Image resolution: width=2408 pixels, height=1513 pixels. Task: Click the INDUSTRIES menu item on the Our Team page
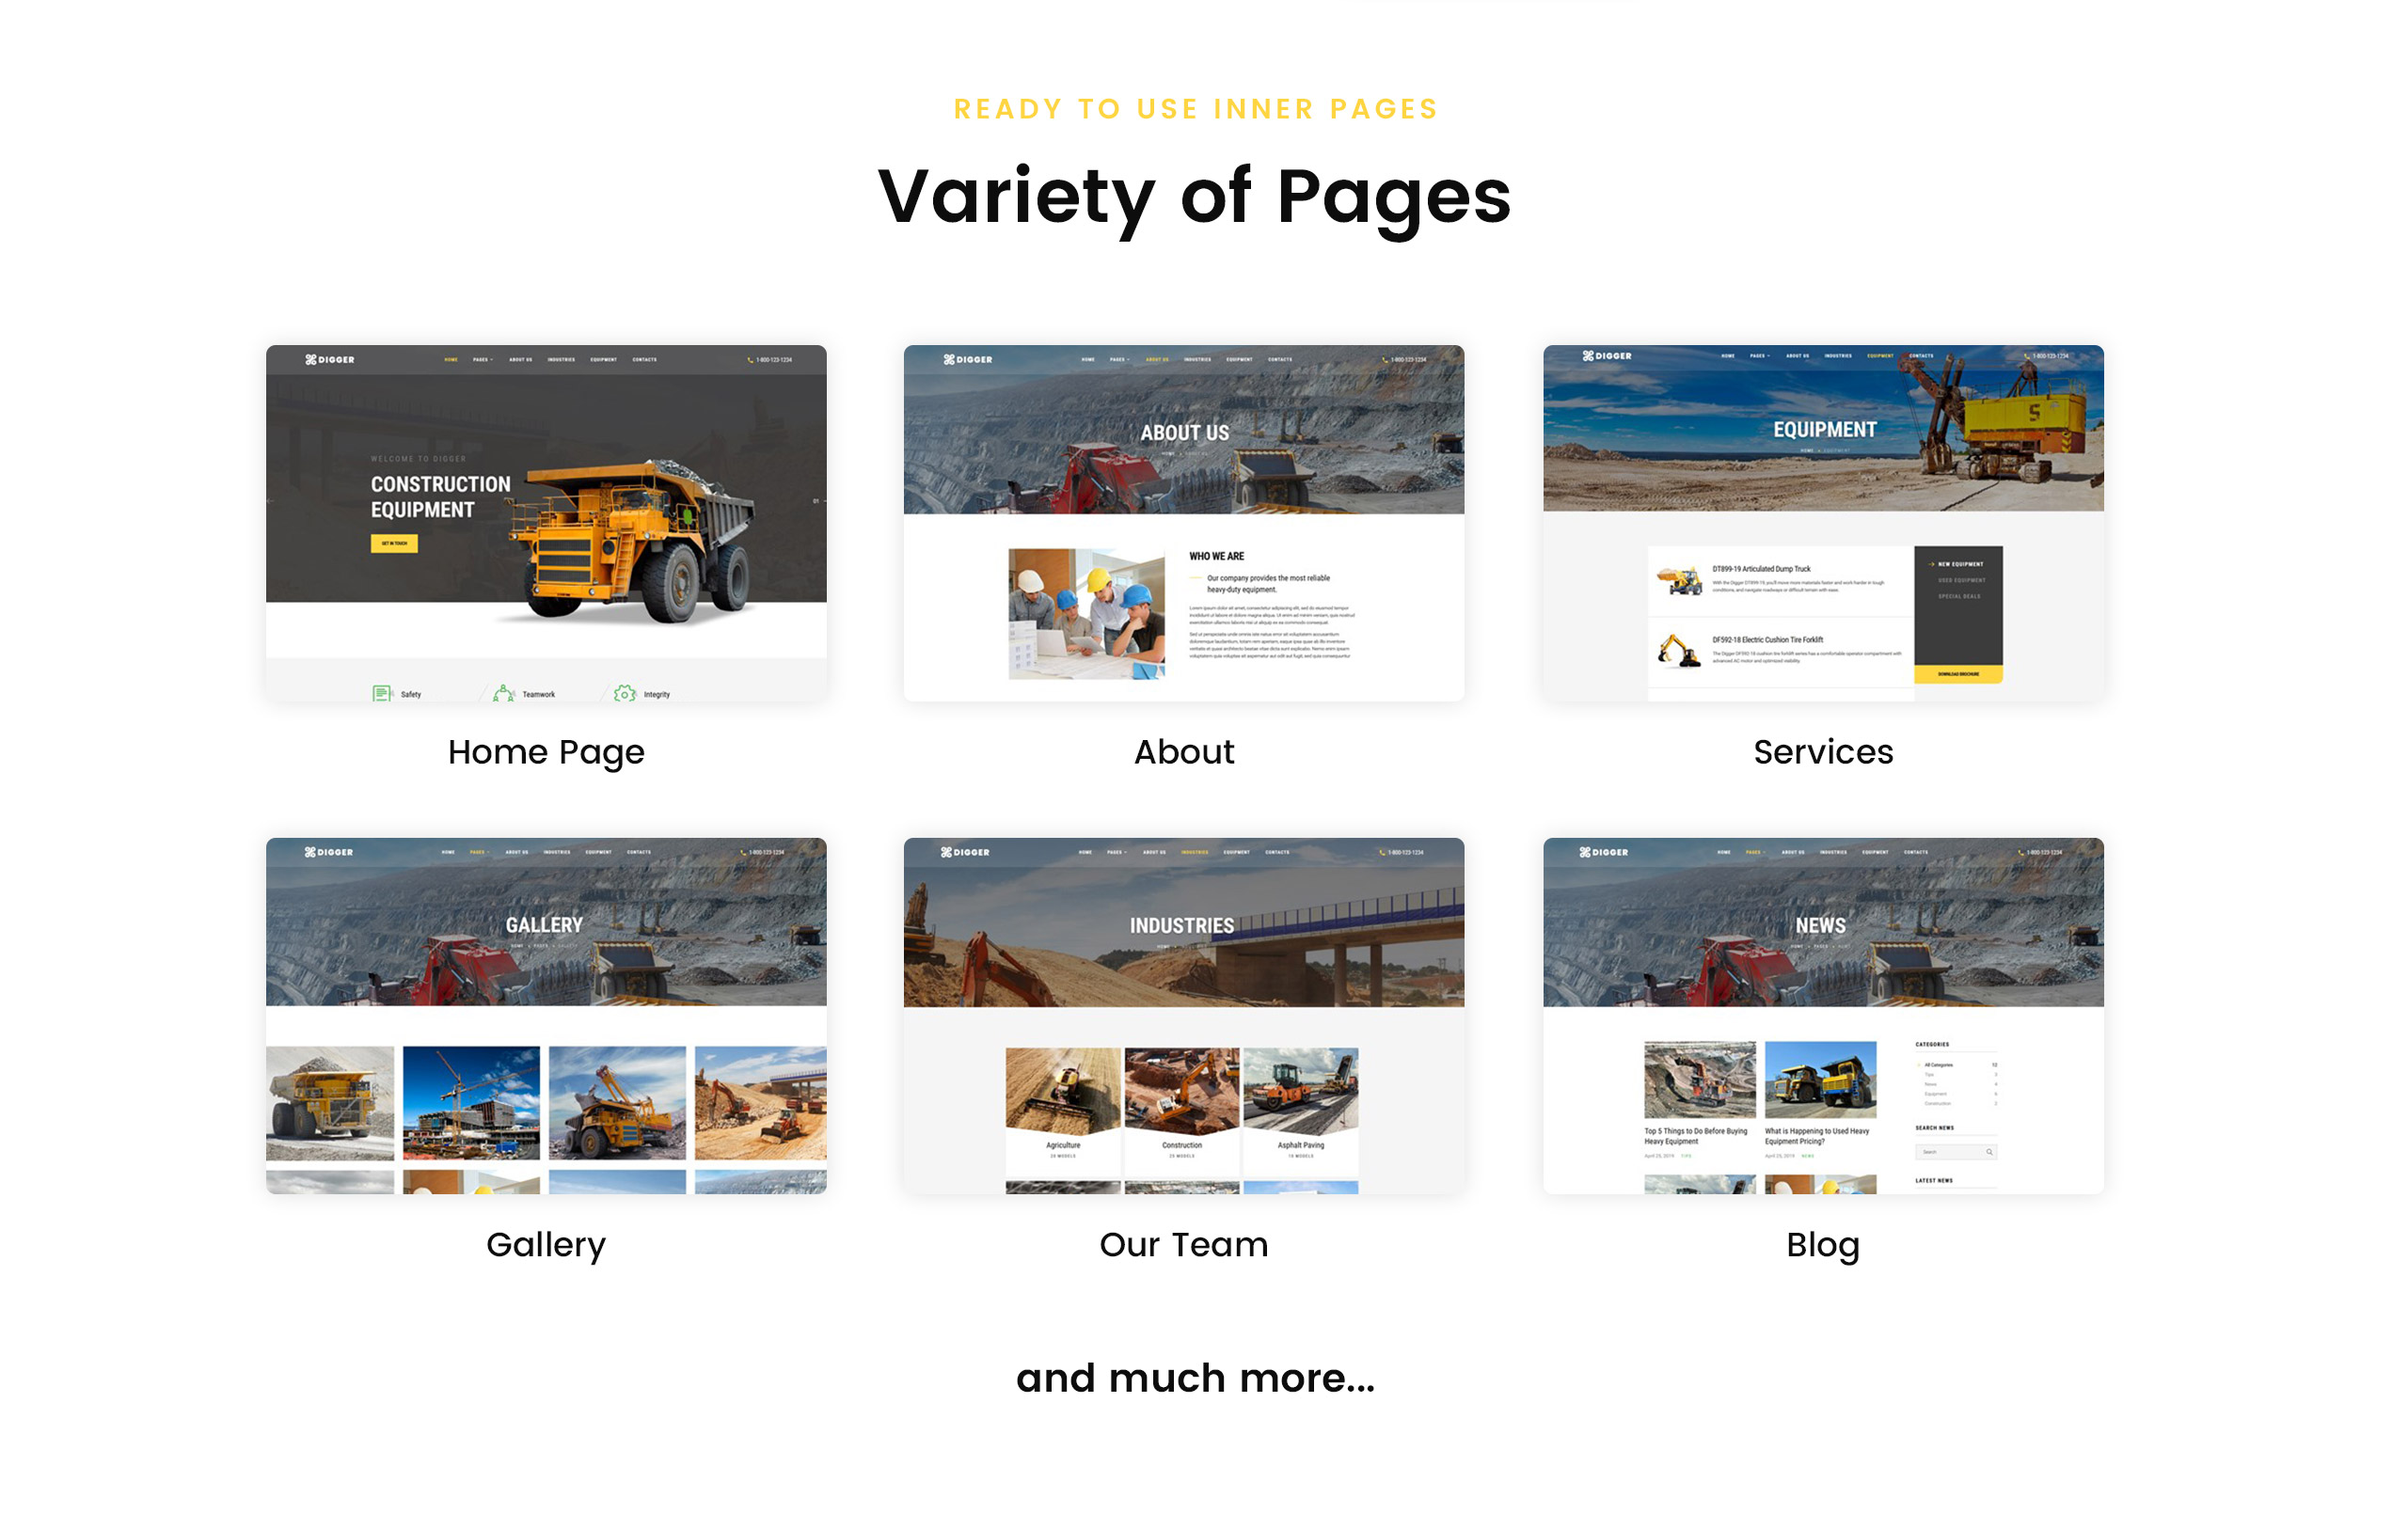(x=1193, y=852)
